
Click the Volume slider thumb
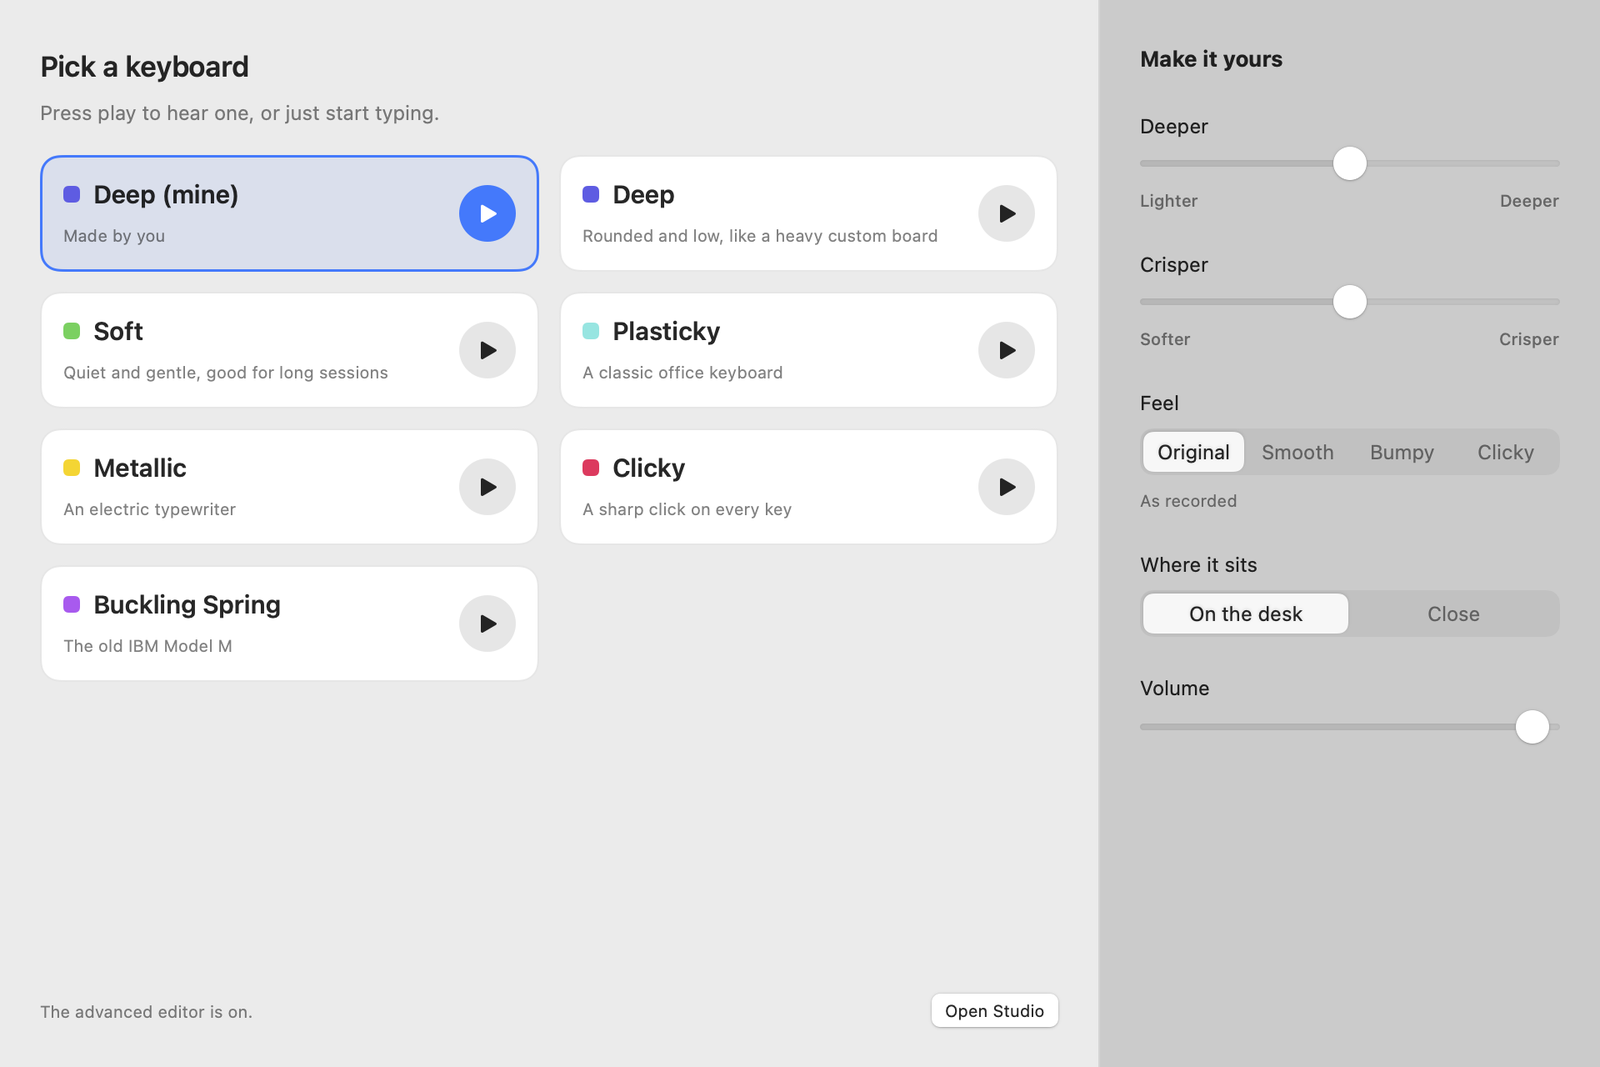[1532, 727]
